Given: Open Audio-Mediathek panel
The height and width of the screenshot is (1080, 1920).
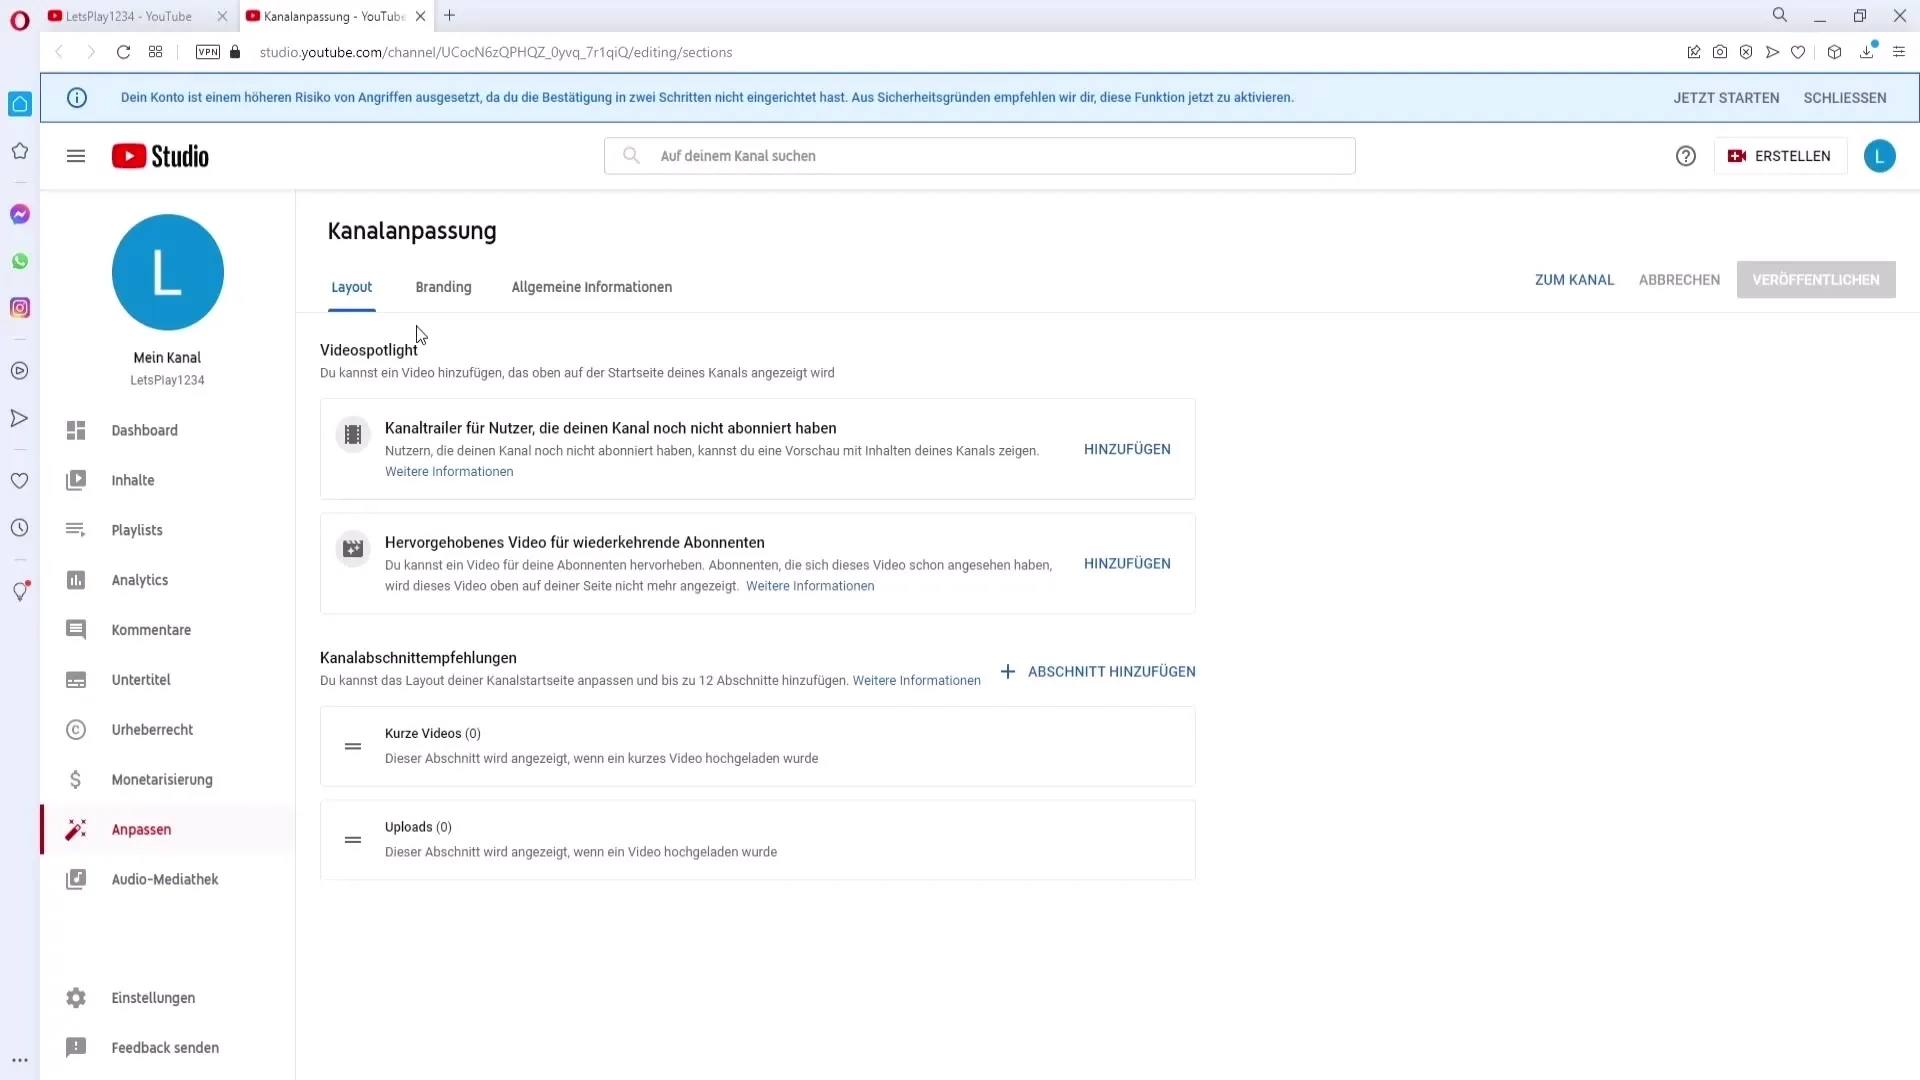Looking at the screenshot, I should pos(165,878).
